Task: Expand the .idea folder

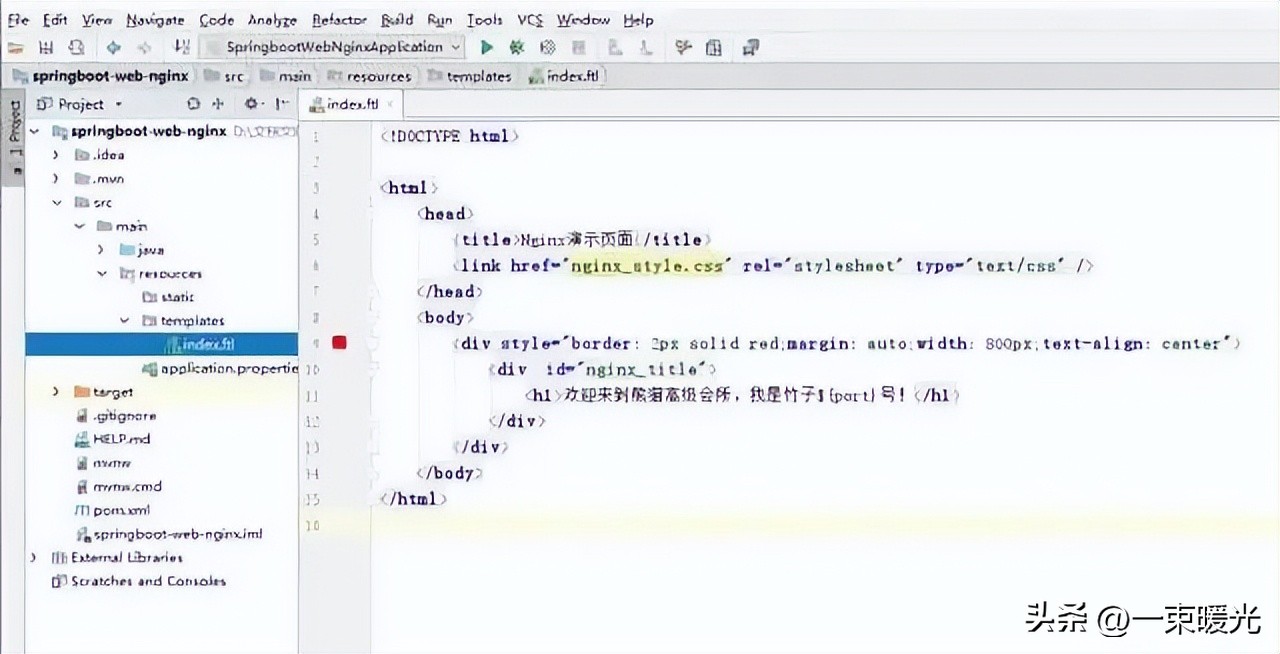Action: [x=58, y=155]
